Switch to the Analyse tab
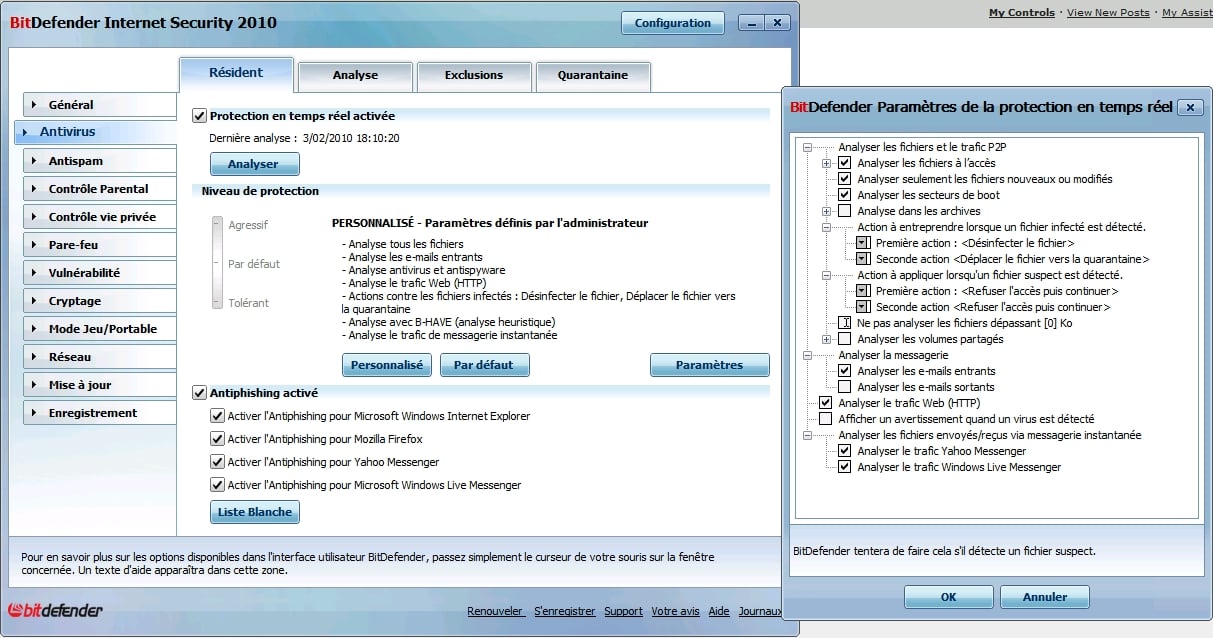The height and width of the screenshot is (638, 1213). click(355, 76)
